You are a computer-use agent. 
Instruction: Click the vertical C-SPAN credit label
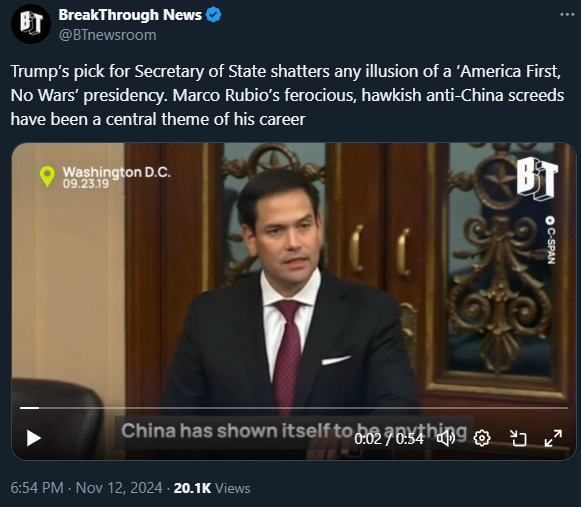[x=551, y=240]
